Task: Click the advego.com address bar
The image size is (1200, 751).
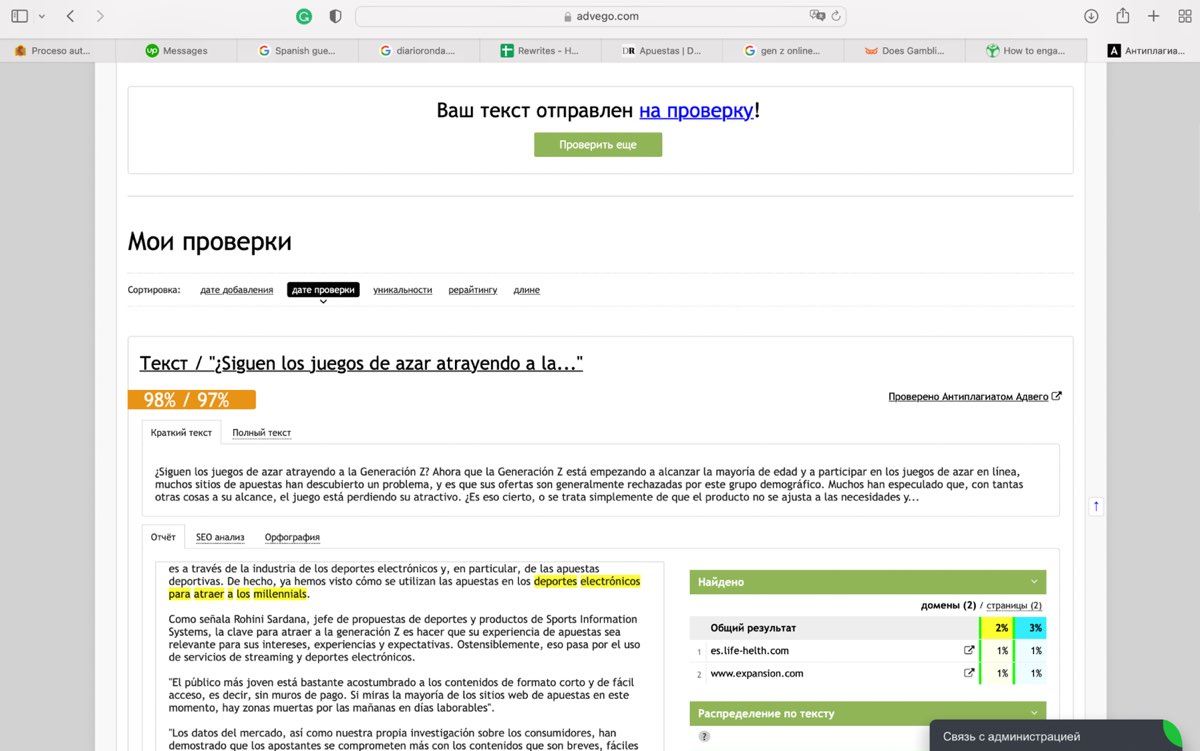Action: coord(601,16)
